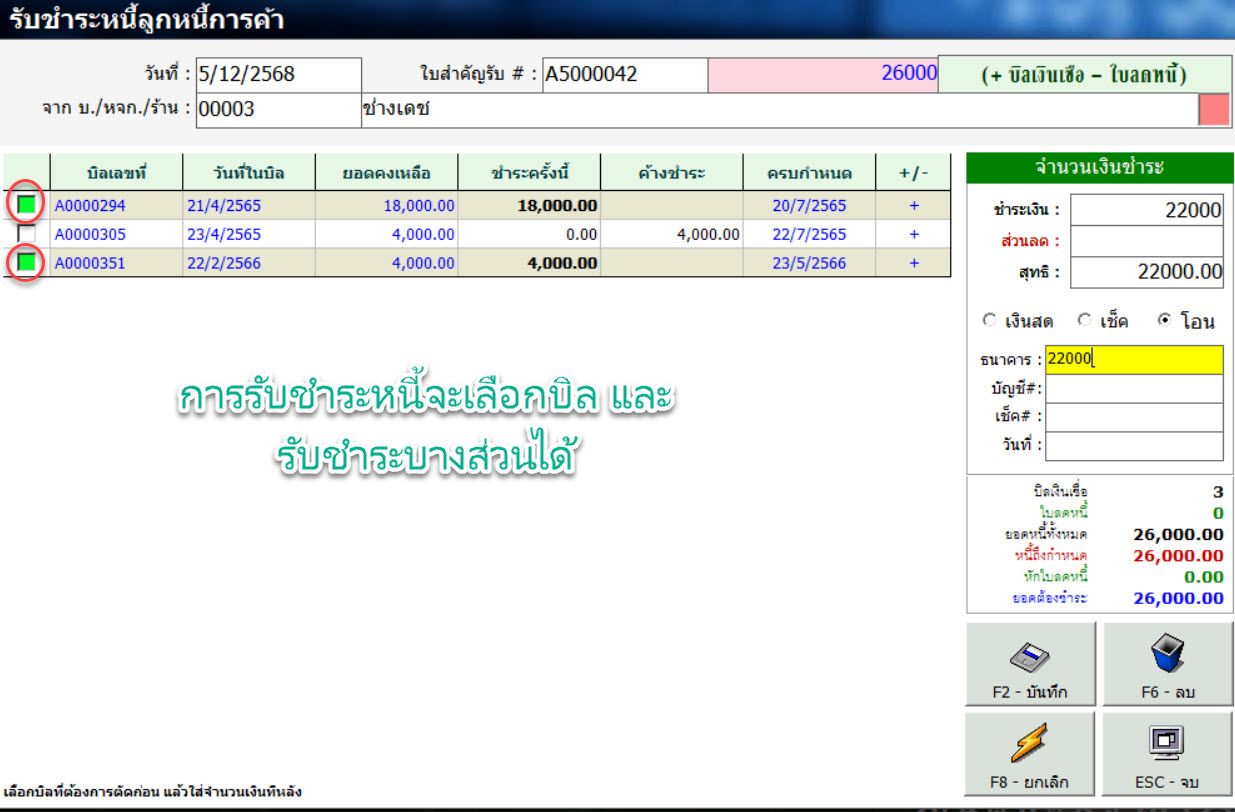
Task: Click the บิลเงินเชื่อ – ใบลดหนี้ button
Action: click(x=1084, y=75)
